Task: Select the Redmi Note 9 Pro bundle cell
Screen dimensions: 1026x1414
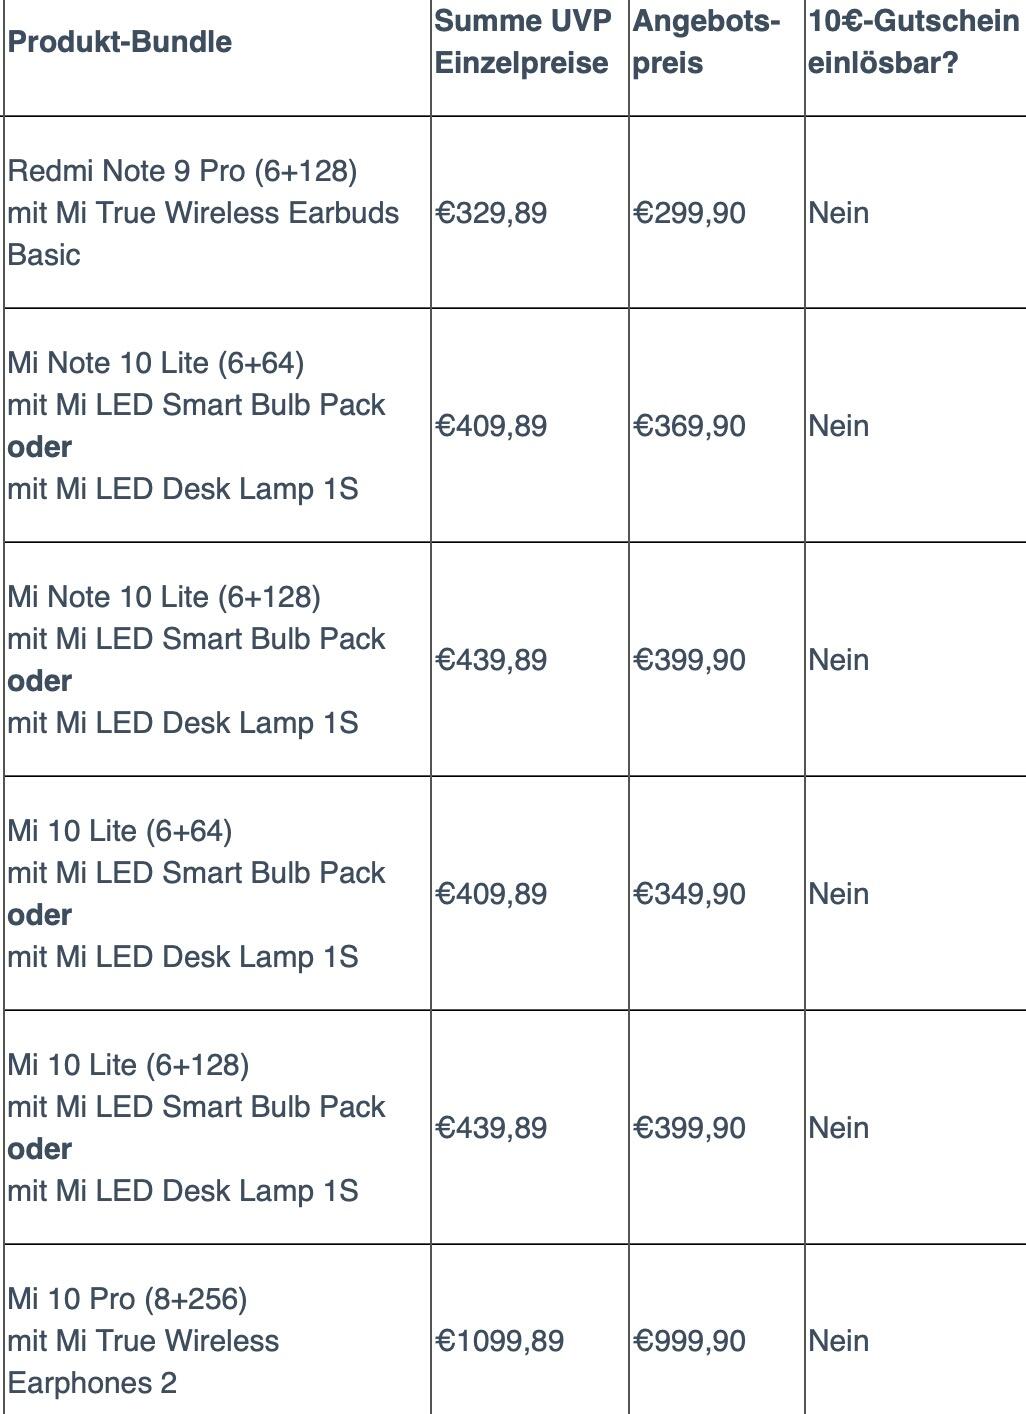Action: (203, 212)
